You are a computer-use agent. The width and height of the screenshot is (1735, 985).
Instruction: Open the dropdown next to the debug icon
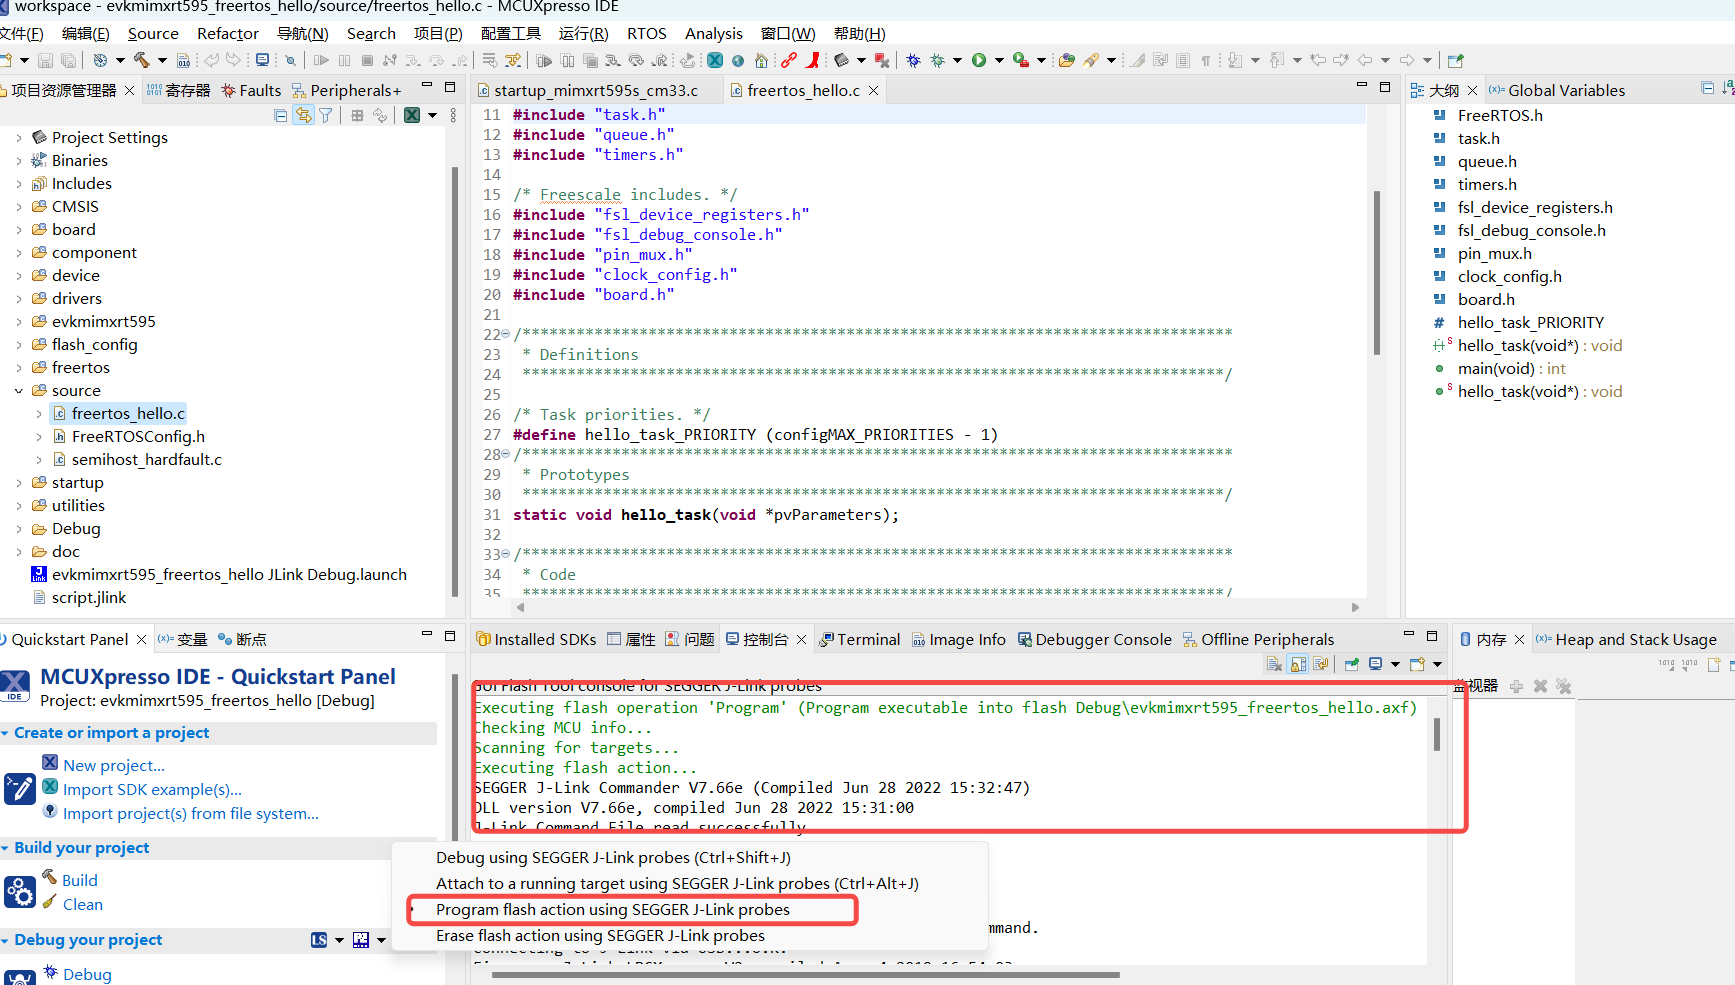(x=957, y=60)
